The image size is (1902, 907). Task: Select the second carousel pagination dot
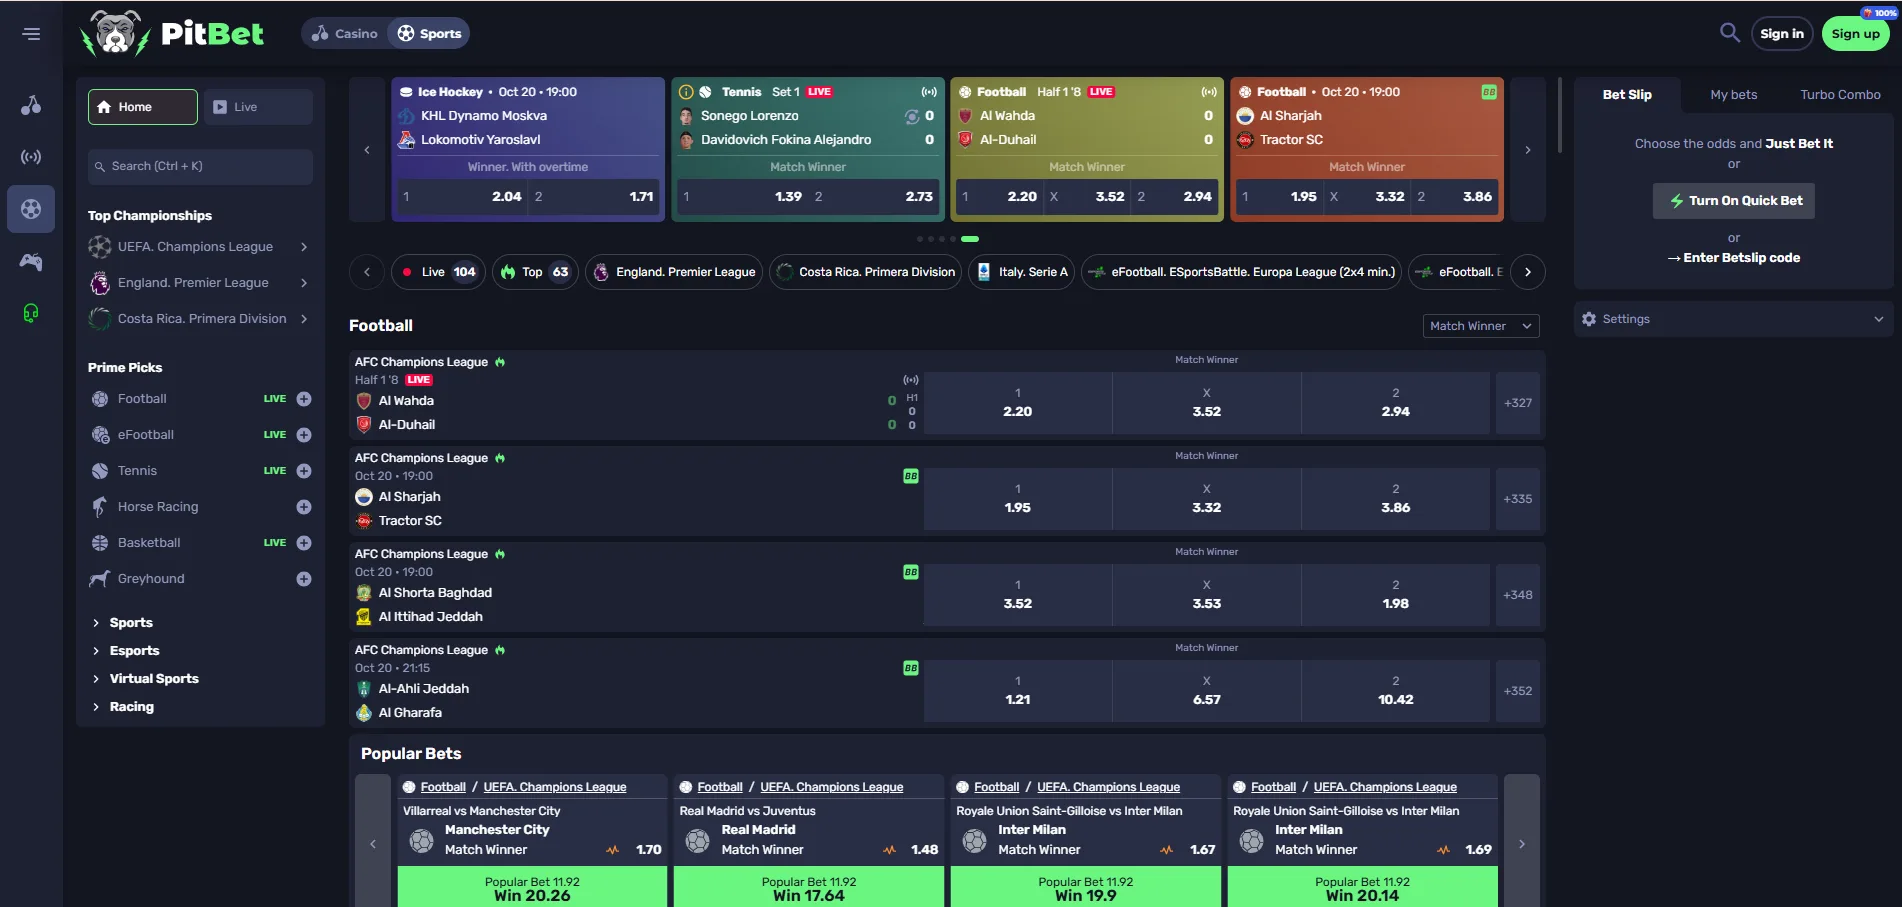click(930, 238)
